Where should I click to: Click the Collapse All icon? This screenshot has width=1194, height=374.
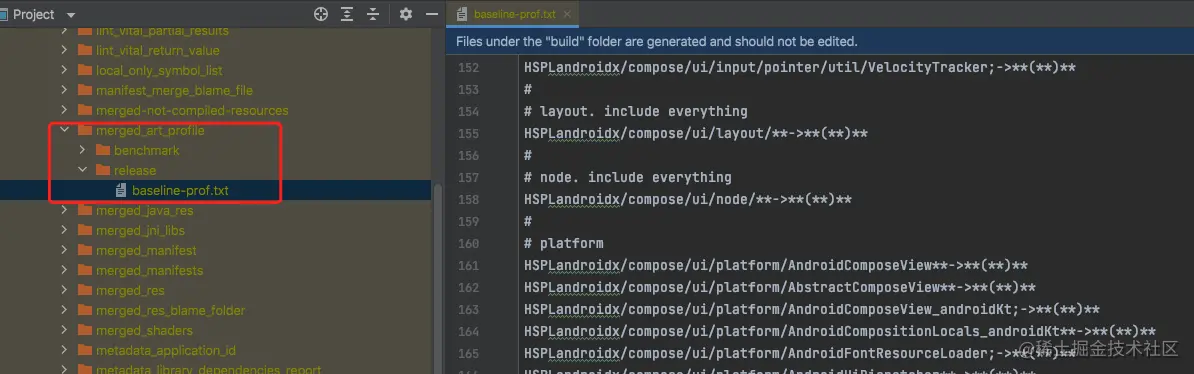(372, 14)
